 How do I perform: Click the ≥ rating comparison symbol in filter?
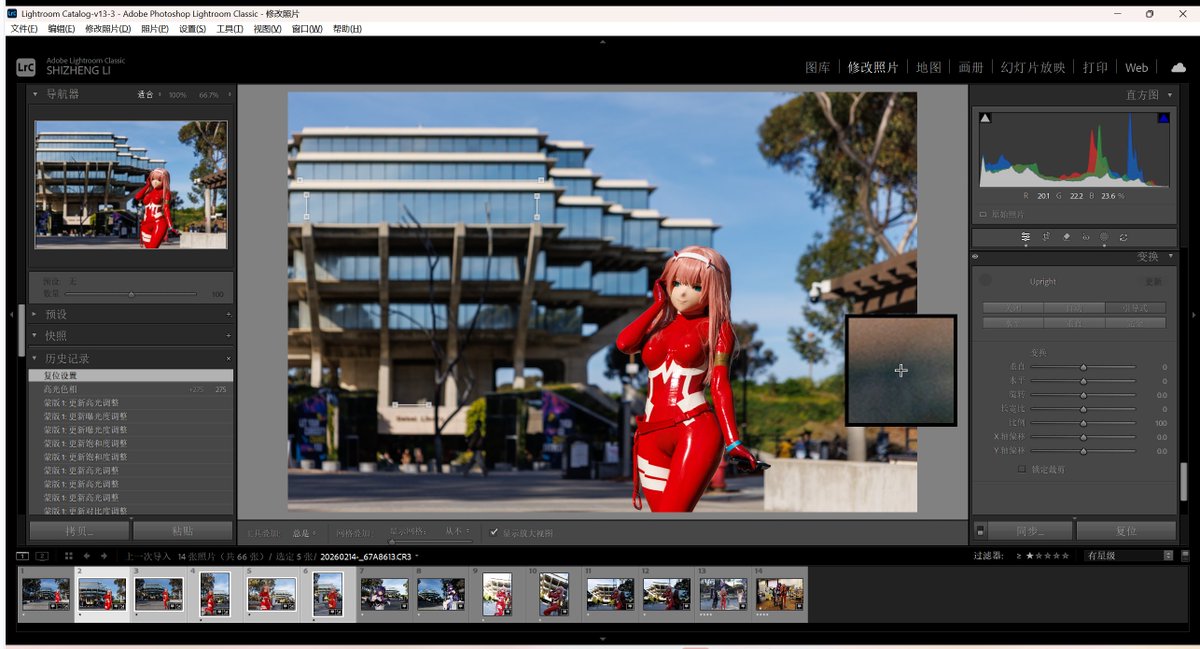click(1018, 555)
